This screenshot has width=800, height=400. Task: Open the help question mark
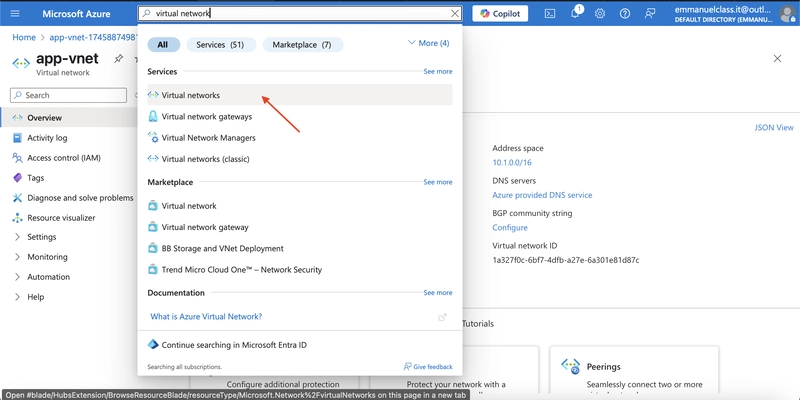point(625,14)
